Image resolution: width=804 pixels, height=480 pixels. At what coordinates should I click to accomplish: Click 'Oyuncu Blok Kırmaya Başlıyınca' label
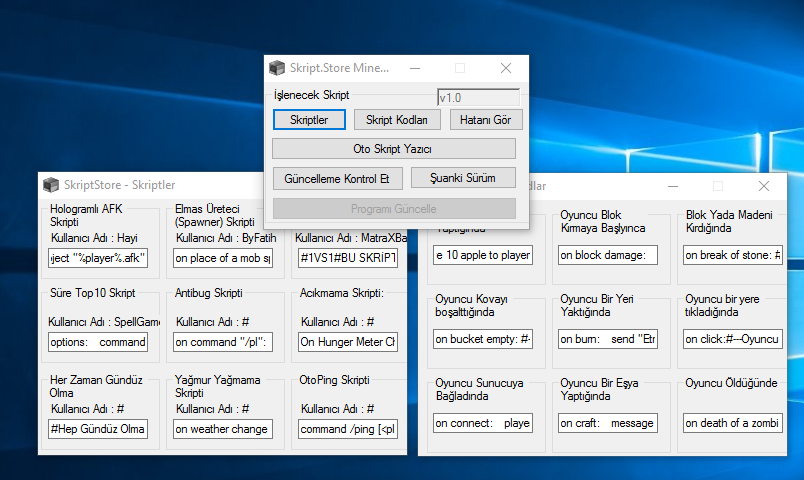602,222
